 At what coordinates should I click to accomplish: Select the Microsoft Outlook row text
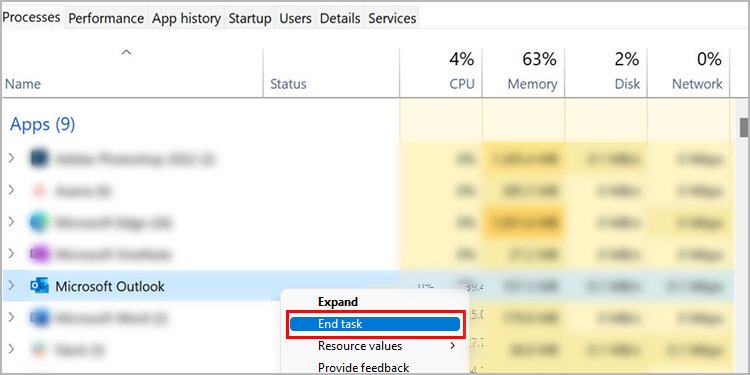110,286
